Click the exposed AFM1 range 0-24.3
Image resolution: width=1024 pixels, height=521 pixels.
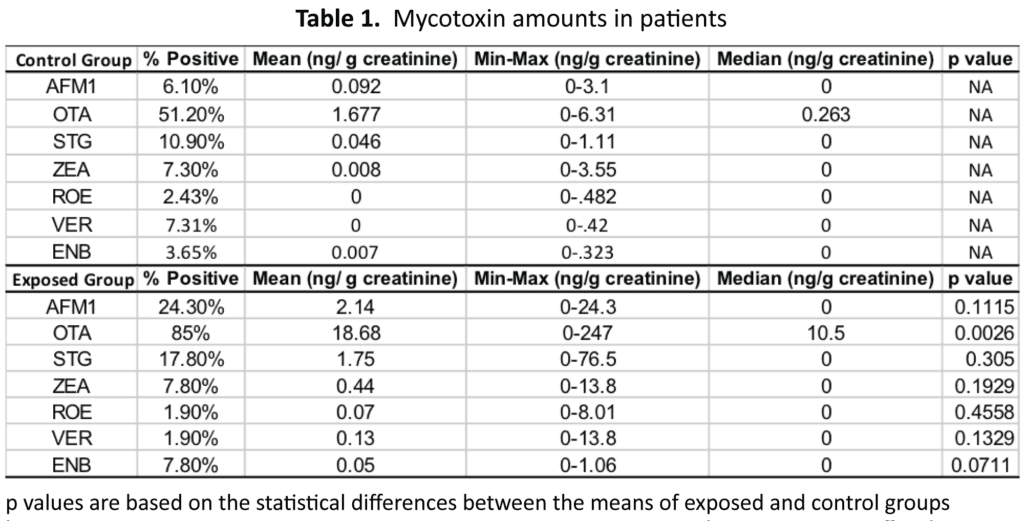[587, 307]
